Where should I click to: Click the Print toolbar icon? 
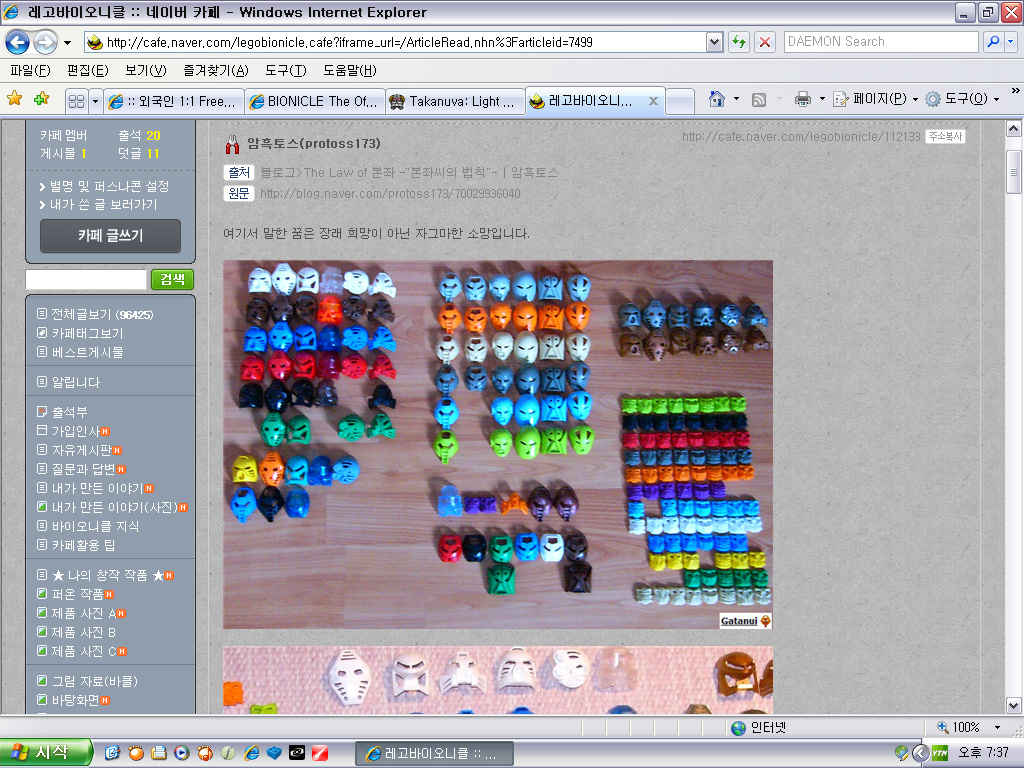pyautogui.click(x=803, y=99)
